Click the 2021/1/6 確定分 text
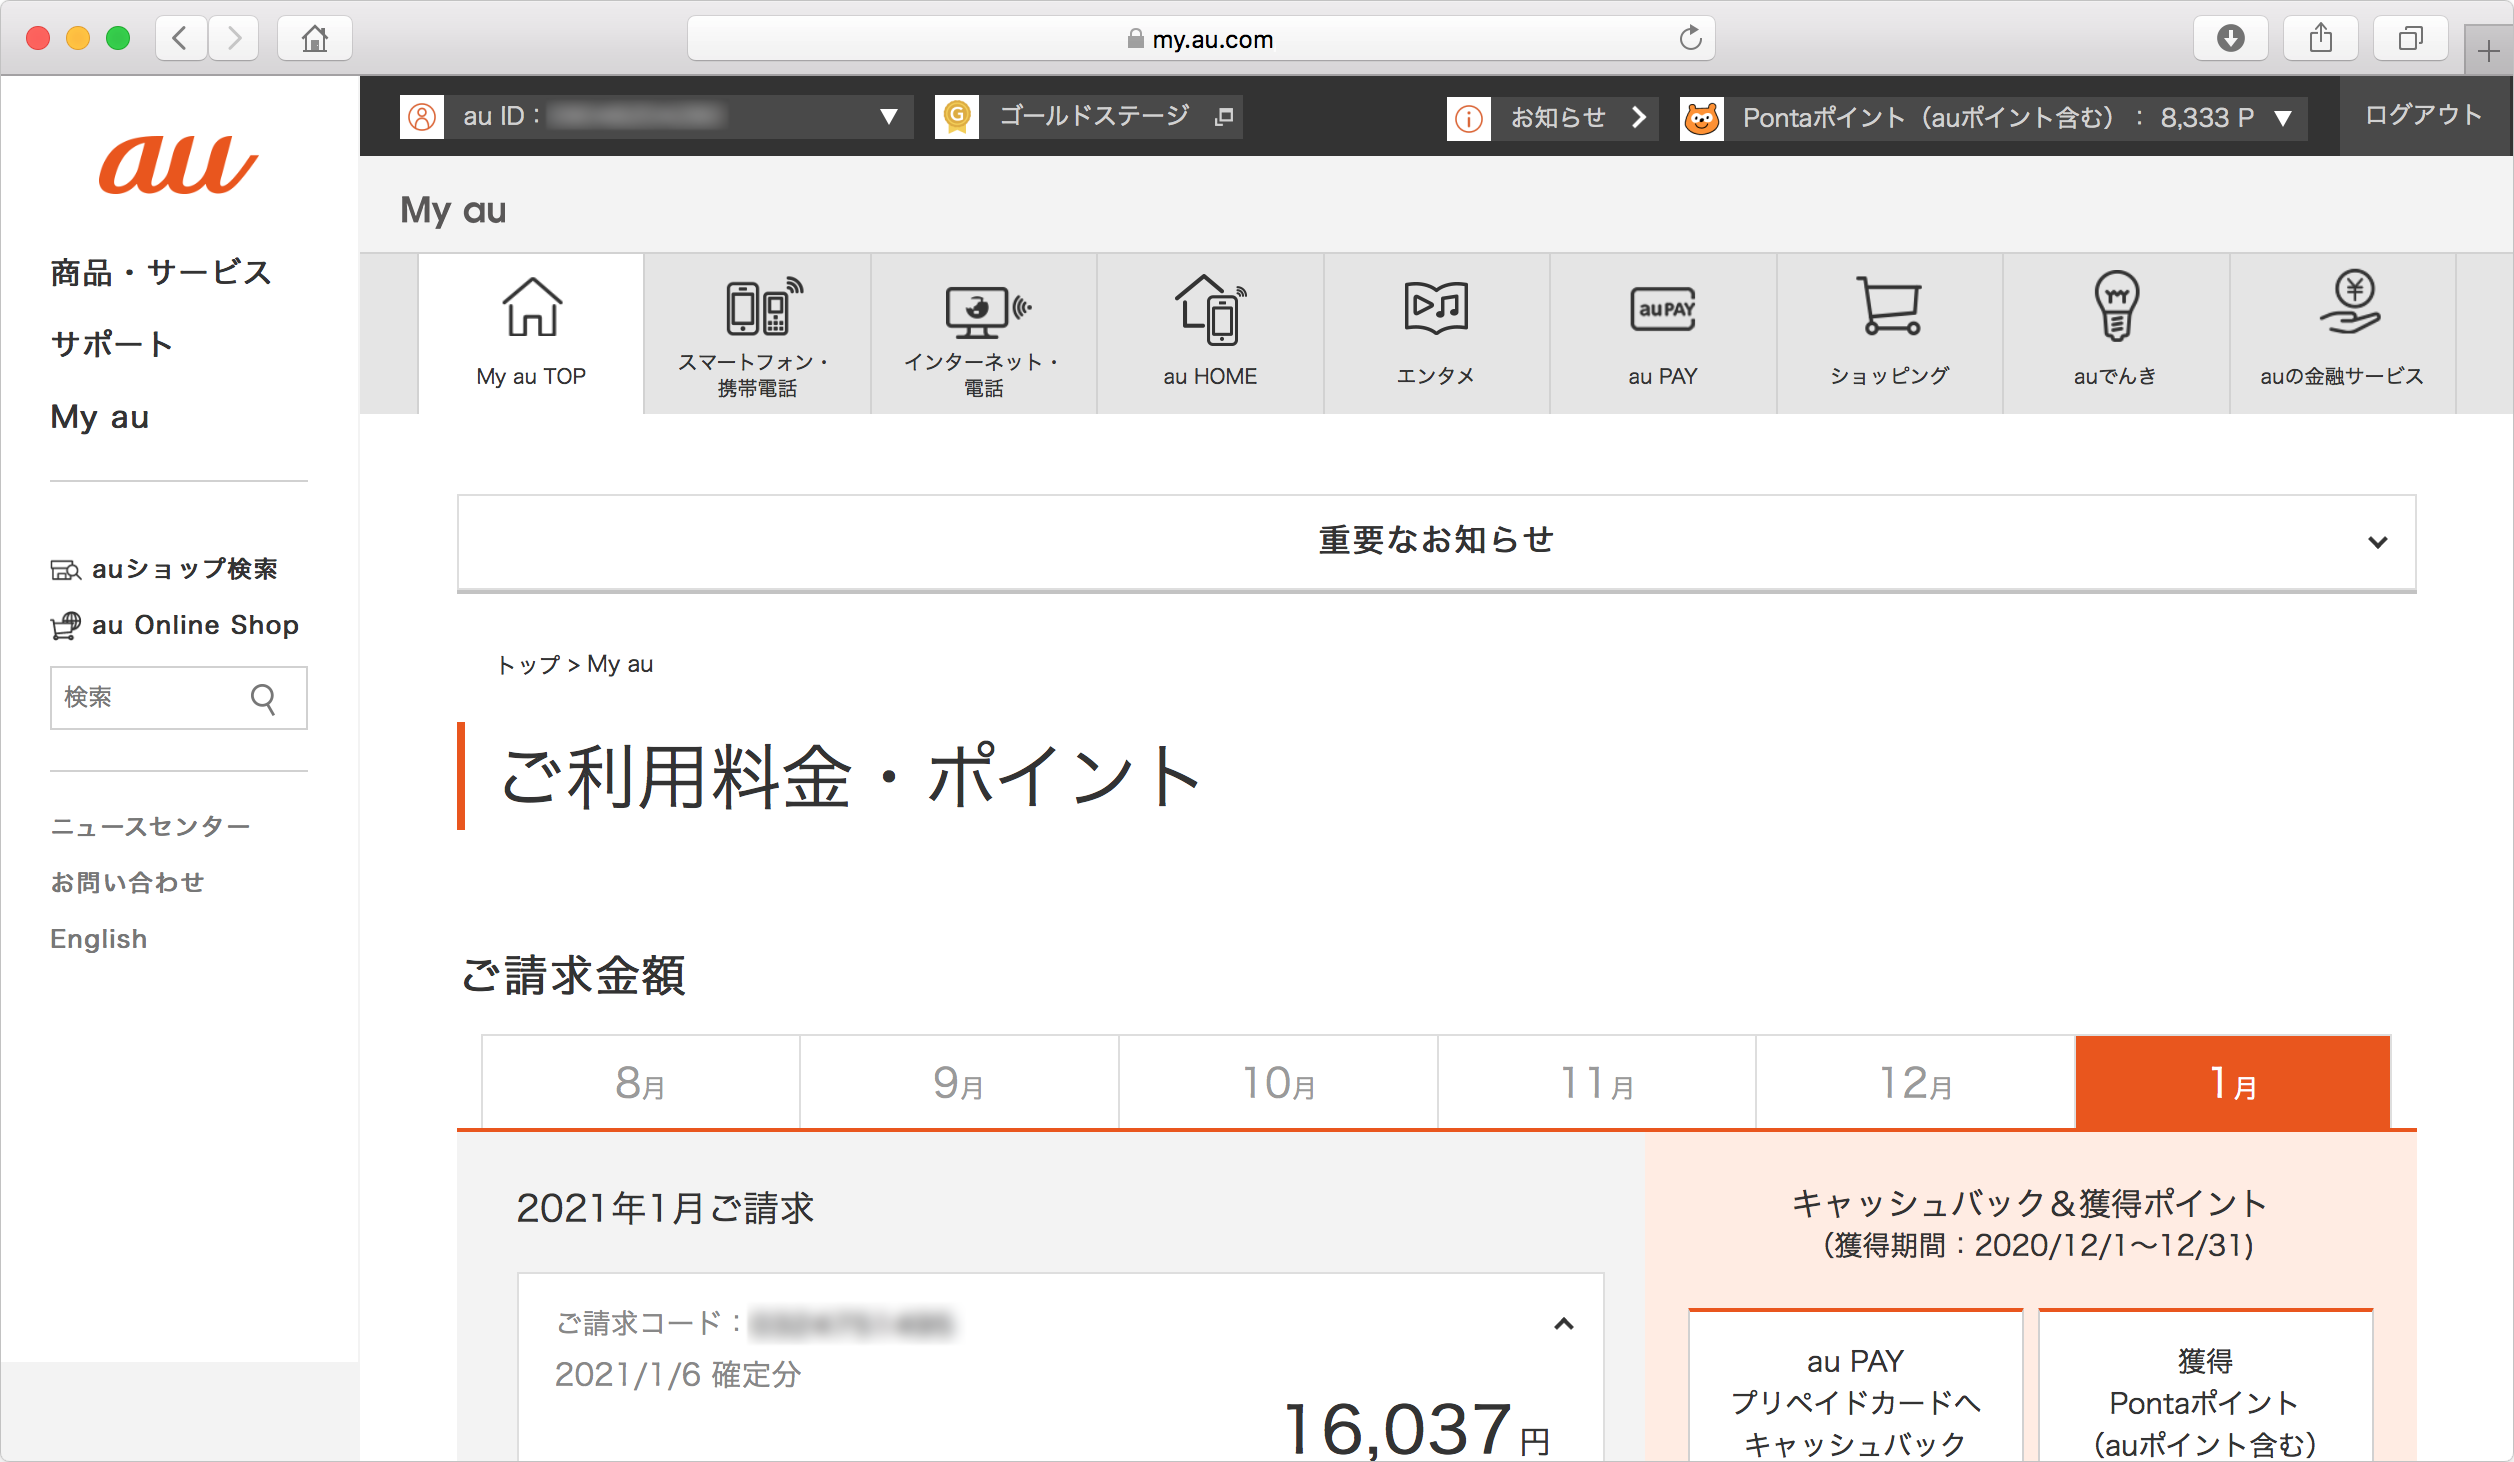Image resolution: width=2514 pixels, height=1462 pixels. [678, 1375]
